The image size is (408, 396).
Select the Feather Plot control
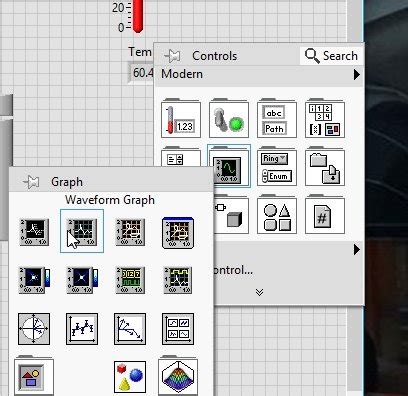130,329
